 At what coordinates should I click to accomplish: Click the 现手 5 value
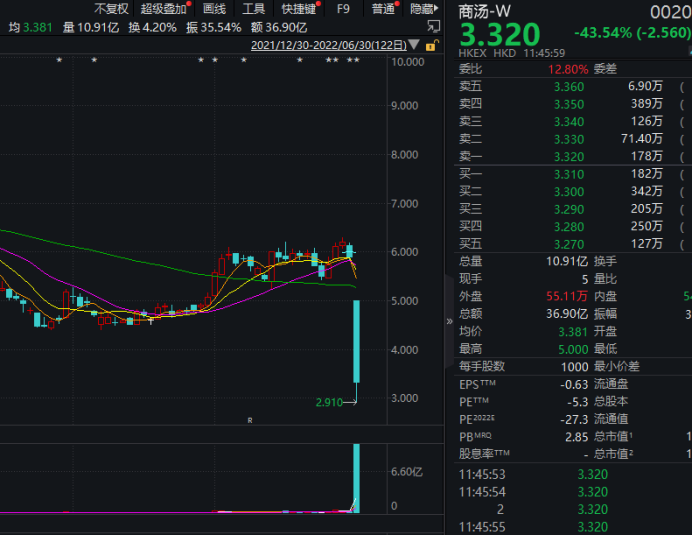[585, 279]
